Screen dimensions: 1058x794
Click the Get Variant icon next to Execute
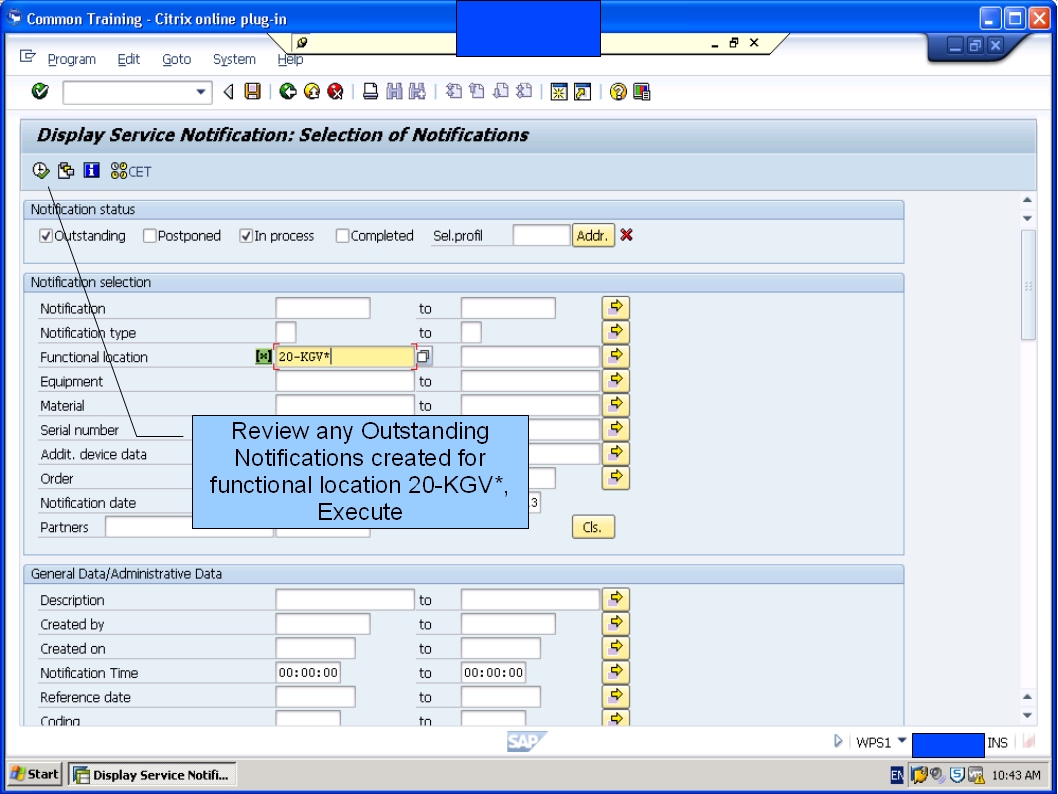tap(65, 170)
